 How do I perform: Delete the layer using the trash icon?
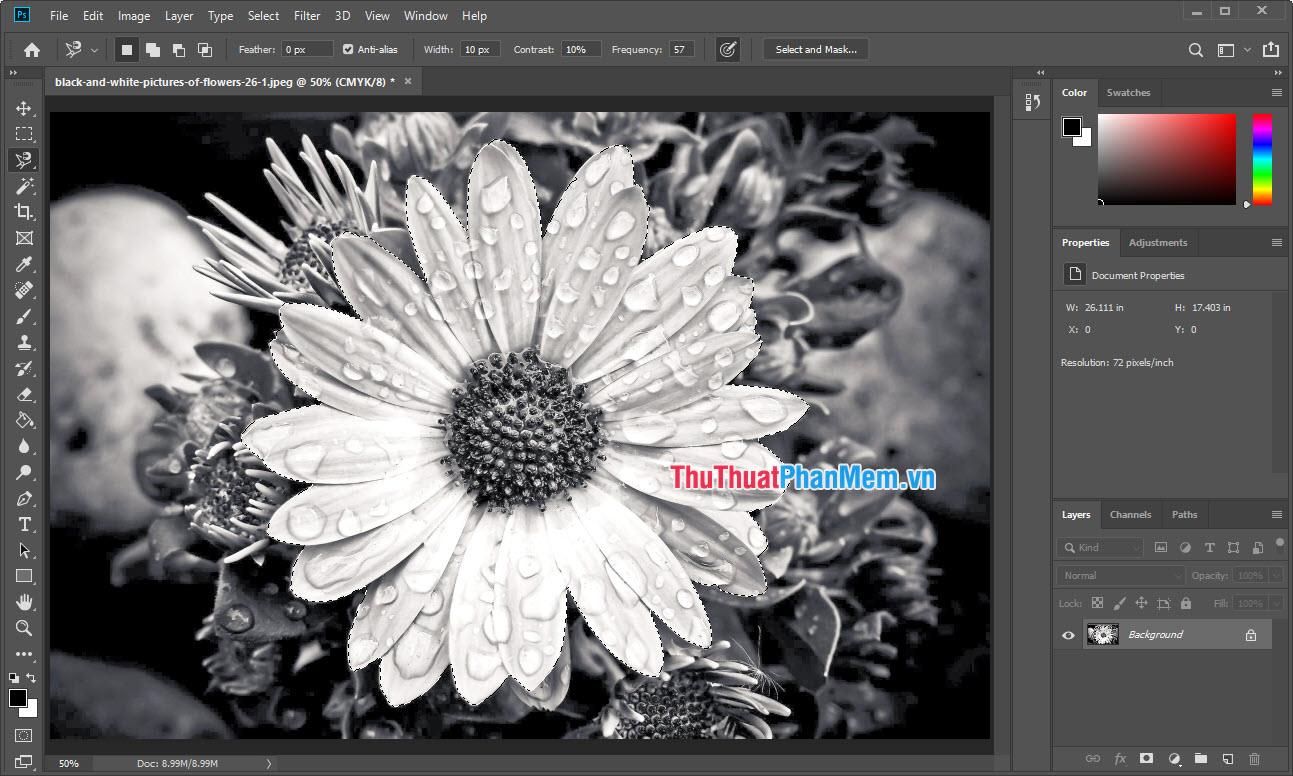(1255, 759)
